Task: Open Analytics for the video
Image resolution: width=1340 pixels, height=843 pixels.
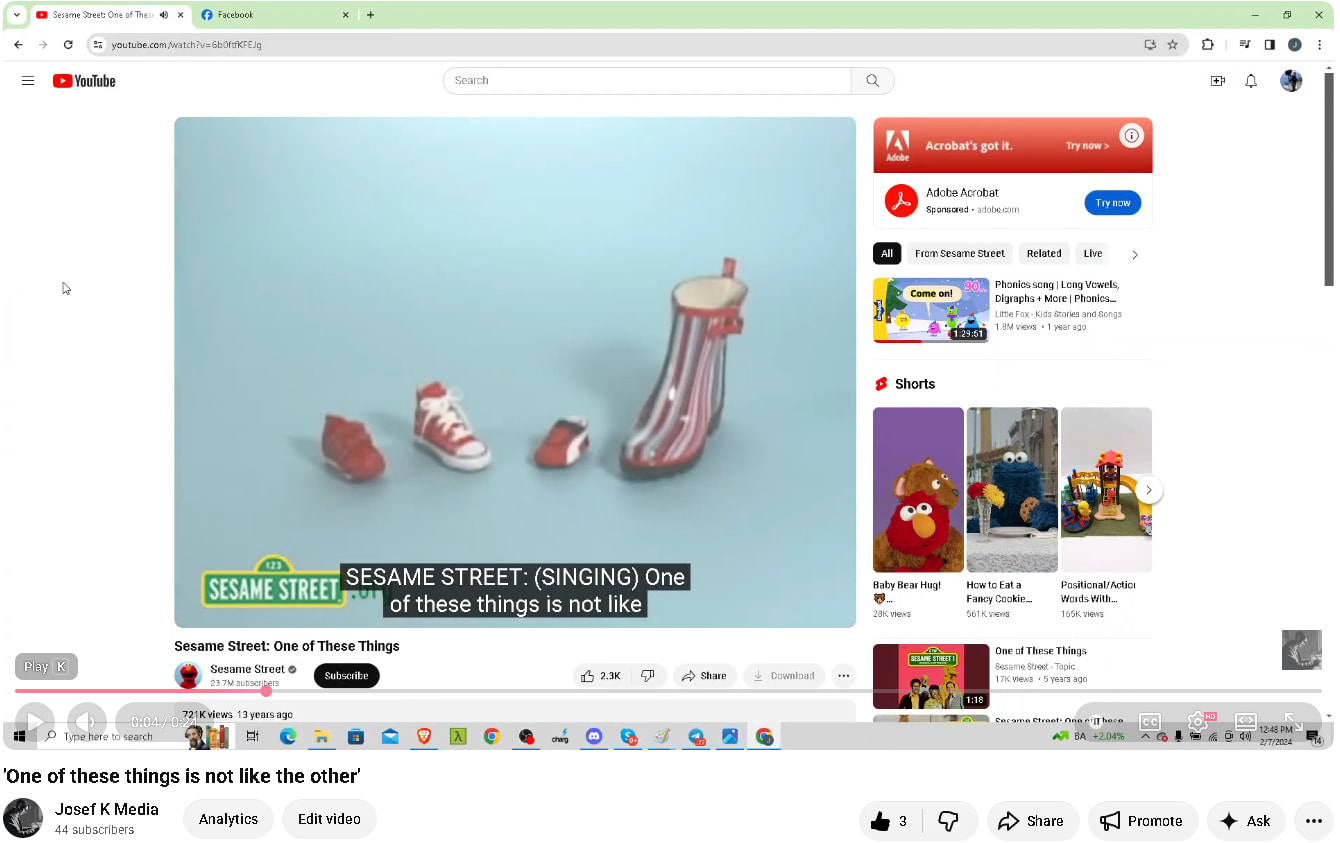Action: point(228,819)
